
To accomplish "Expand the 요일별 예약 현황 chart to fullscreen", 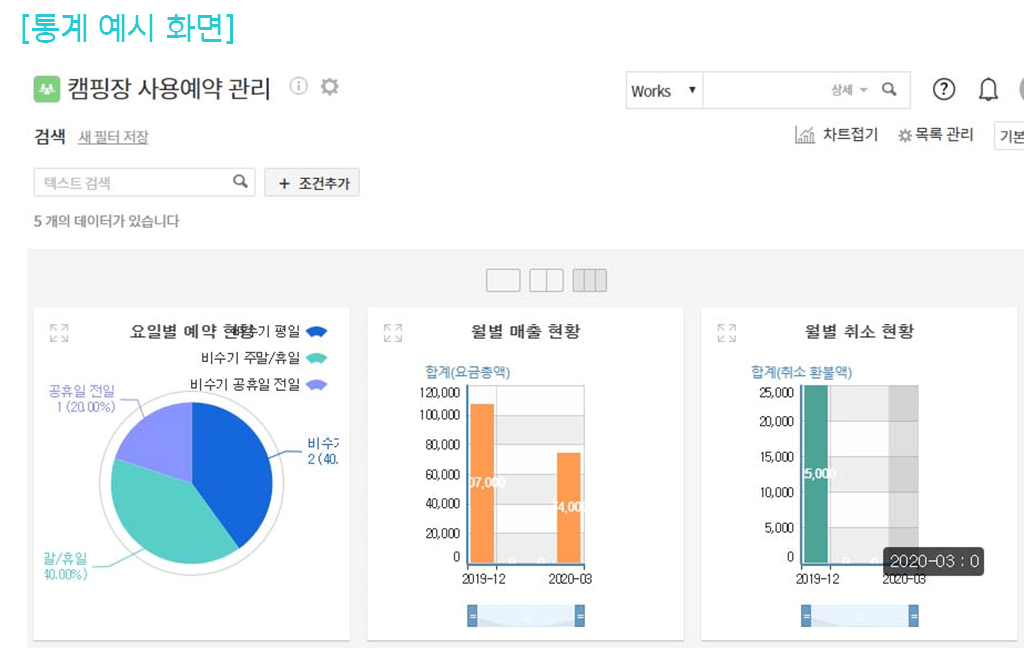I will pyautogui.click(x=59, y=333).
